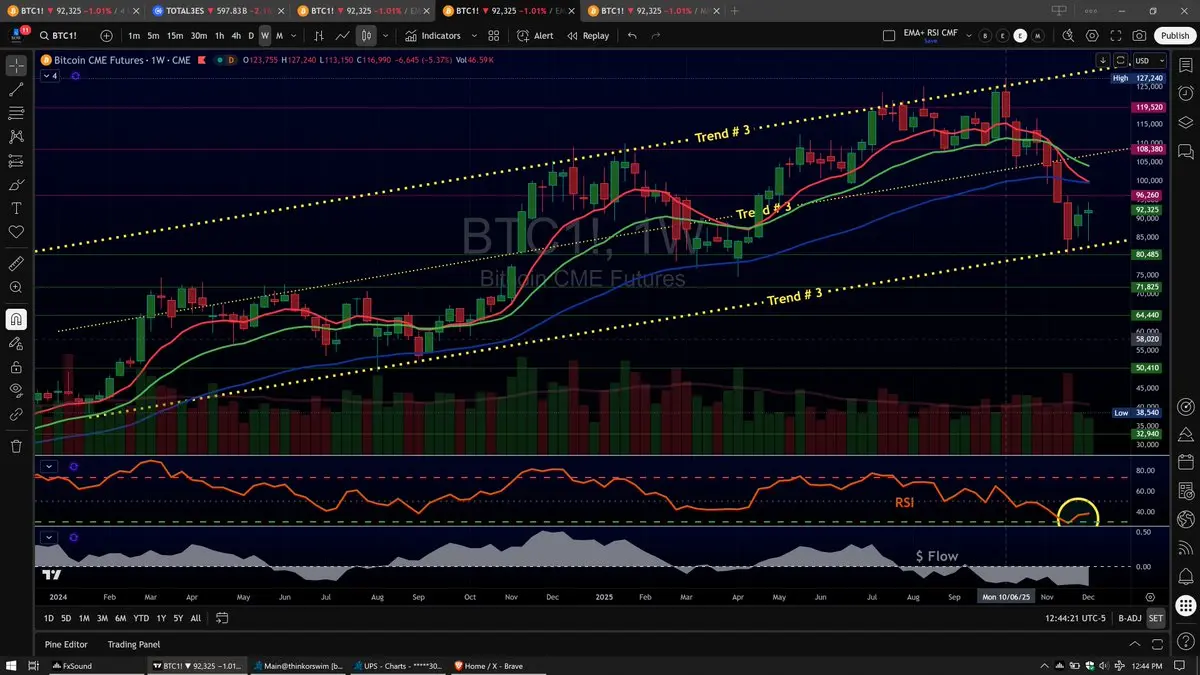This screenshot has width=1200, height=675.
Task: Select the 1D date range
Action: point(48,618)
